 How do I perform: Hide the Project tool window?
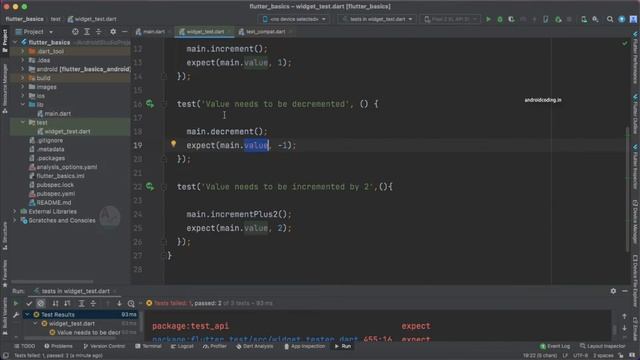(x=124, y=31)
